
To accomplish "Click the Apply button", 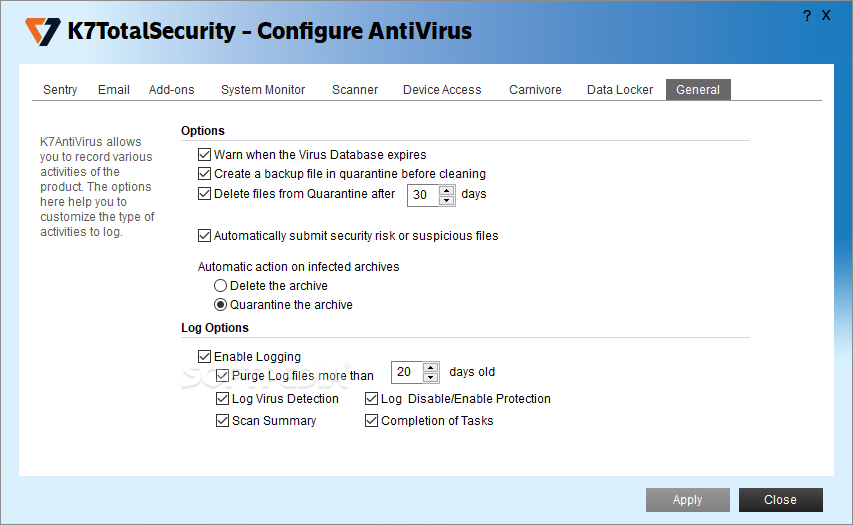I will tap(688, 499).
